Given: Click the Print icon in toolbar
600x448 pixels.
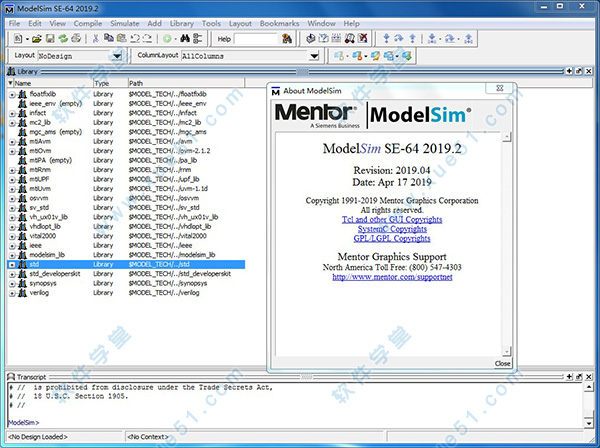Looking at the screenshot, I should point(76,38).
